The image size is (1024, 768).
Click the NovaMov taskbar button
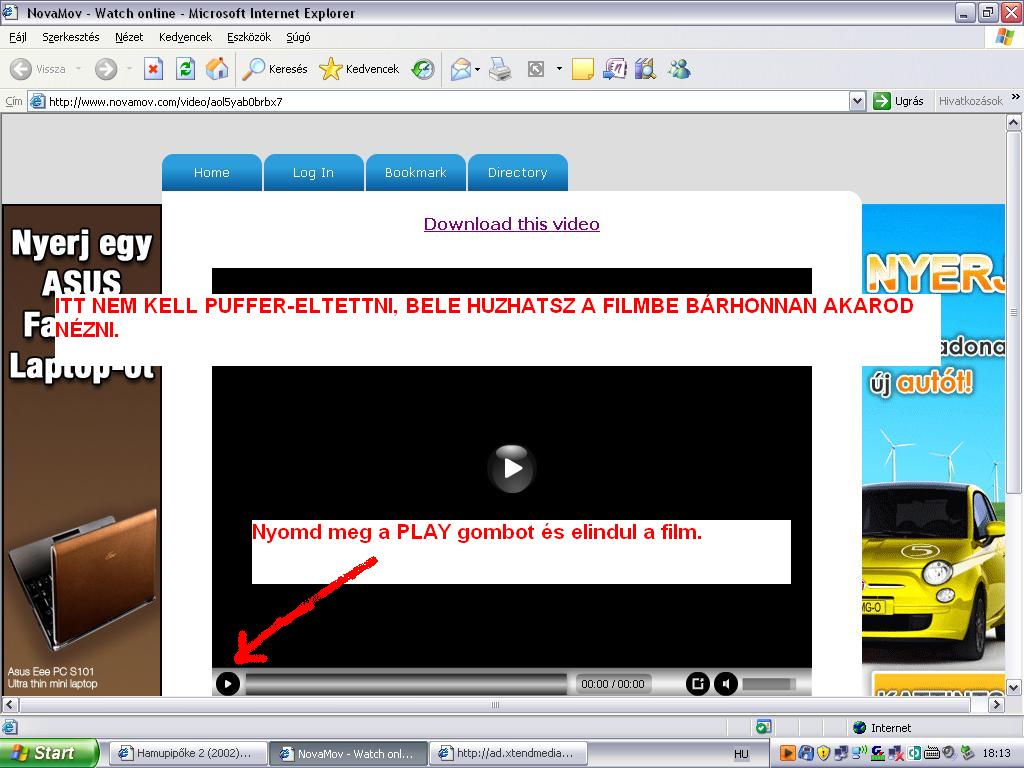[x=348, y=753]
